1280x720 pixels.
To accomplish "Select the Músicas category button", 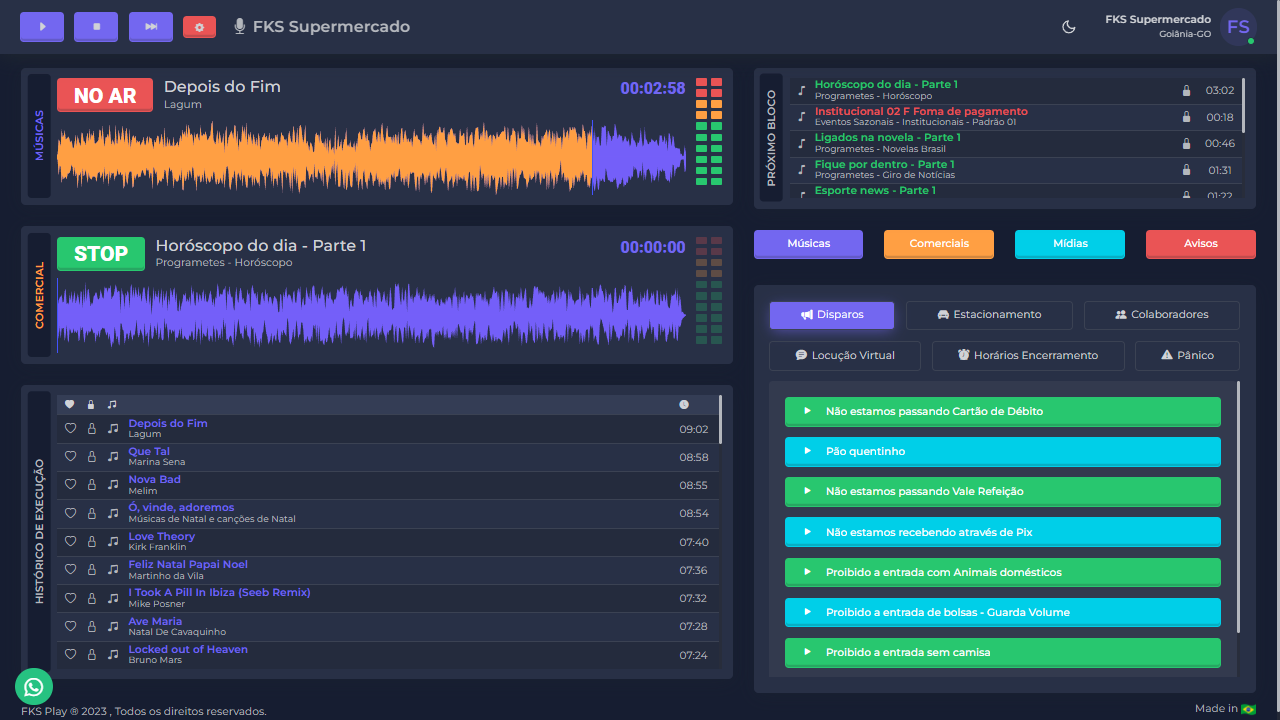I will (808, 244).
